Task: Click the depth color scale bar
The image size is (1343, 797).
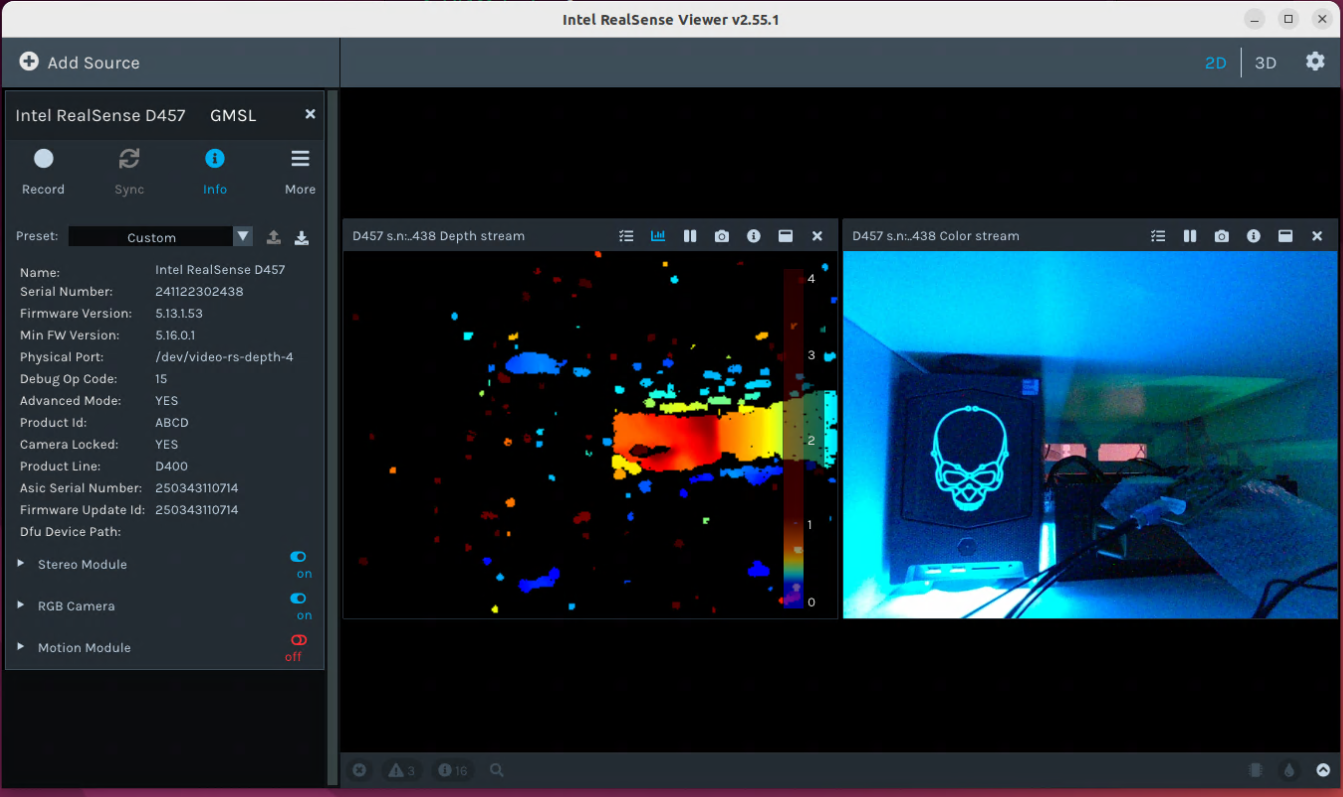Action: [793, 438]
